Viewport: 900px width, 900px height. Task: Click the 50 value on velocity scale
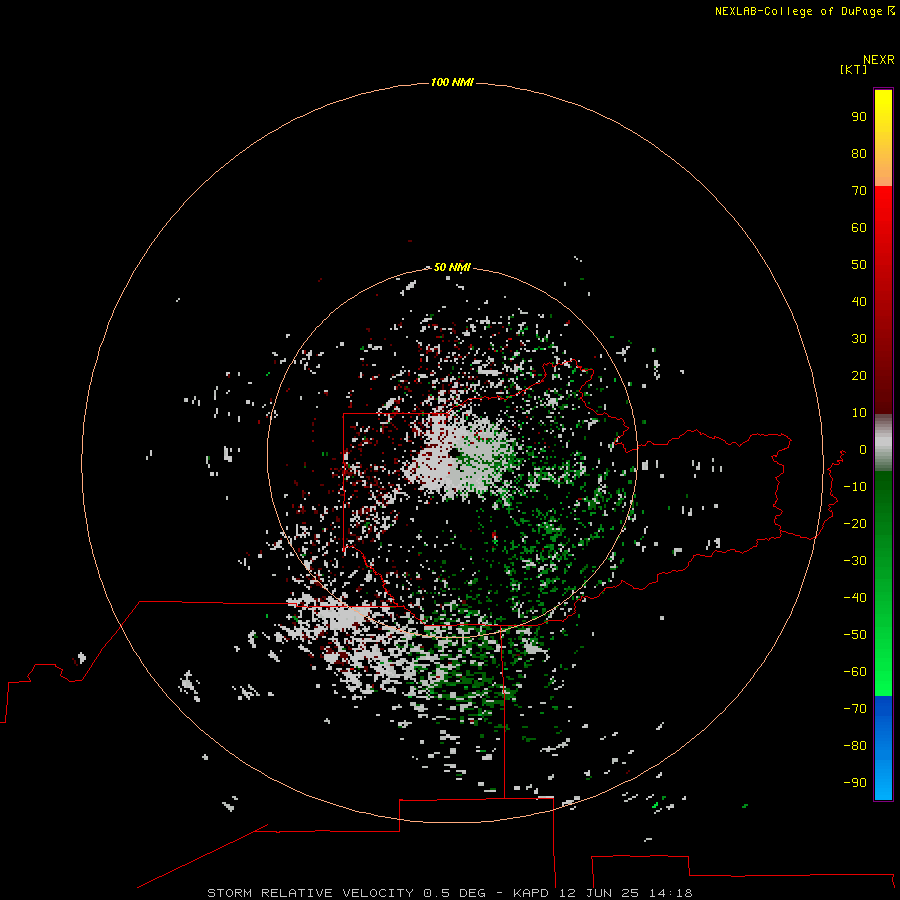(859, 265)
